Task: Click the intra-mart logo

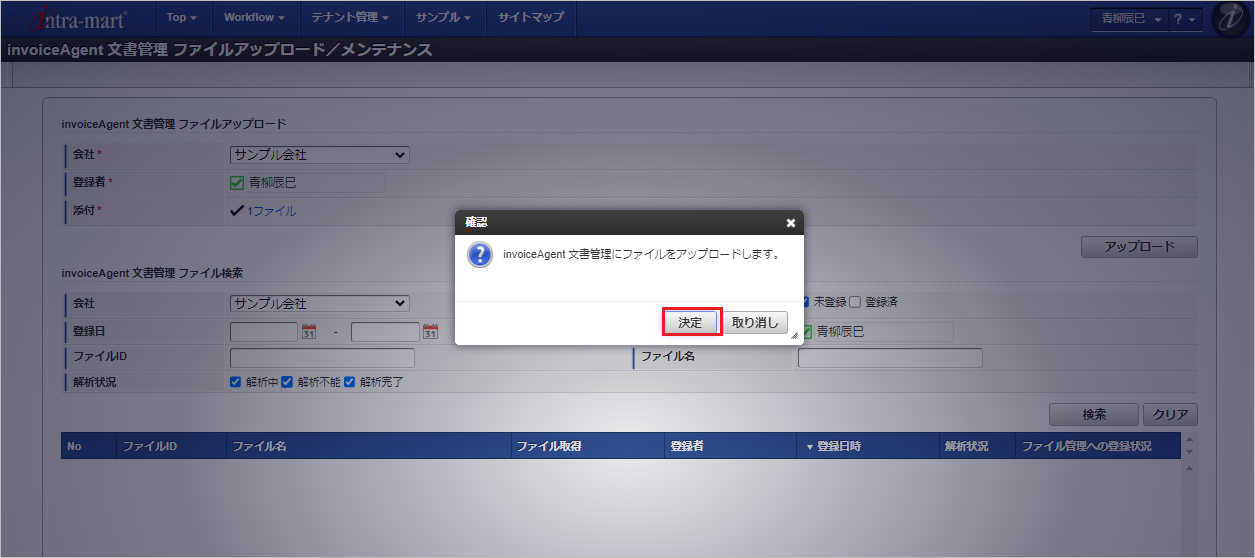Action: point(78,18)
